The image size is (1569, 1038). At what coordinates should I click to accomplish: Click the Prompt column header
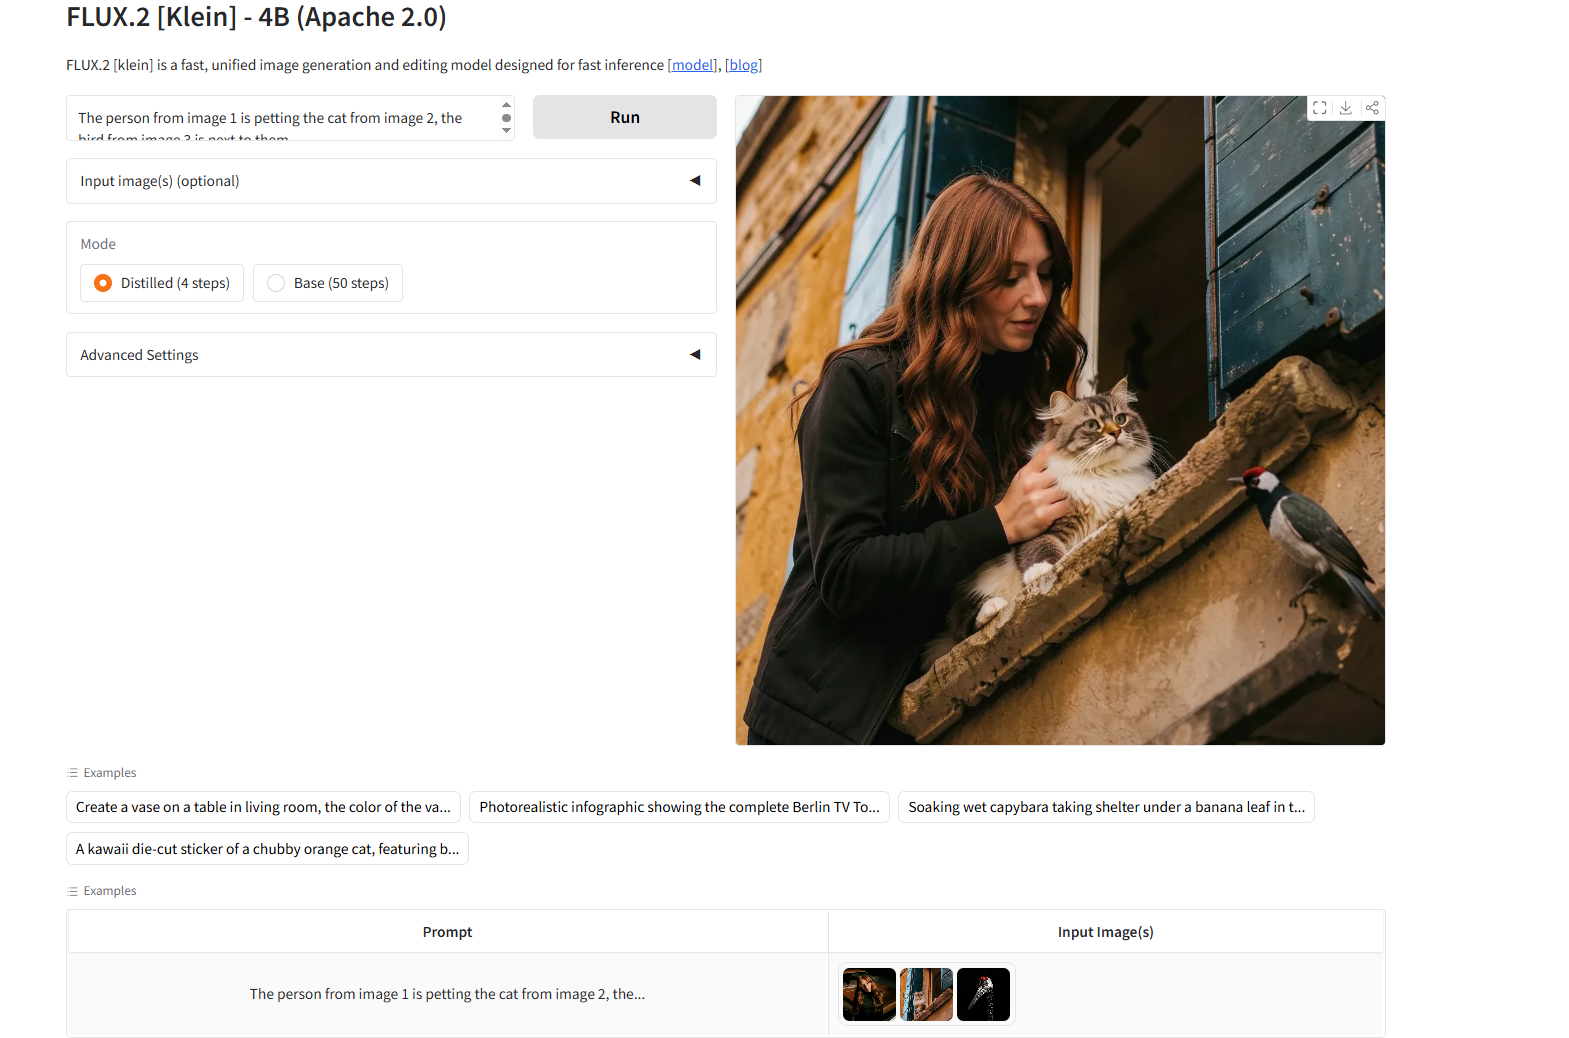pyautogui.click(x=447, y=932)
